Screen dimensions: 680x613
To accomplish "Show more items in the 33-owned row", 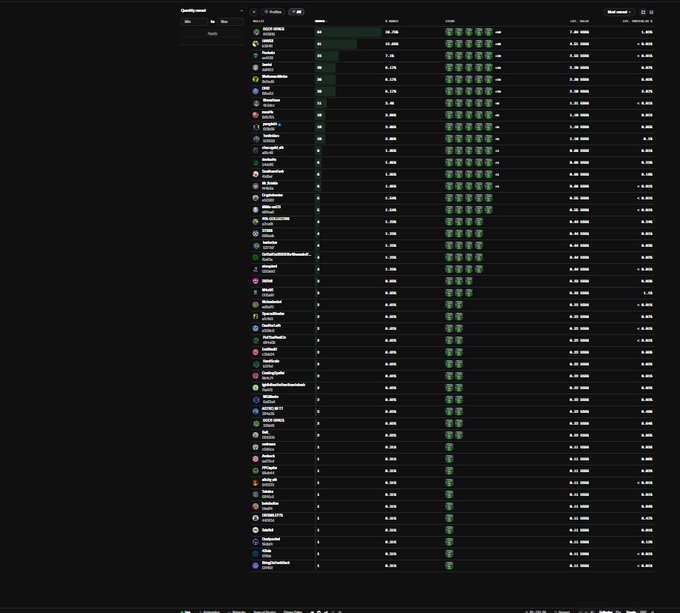I will 498,56.
